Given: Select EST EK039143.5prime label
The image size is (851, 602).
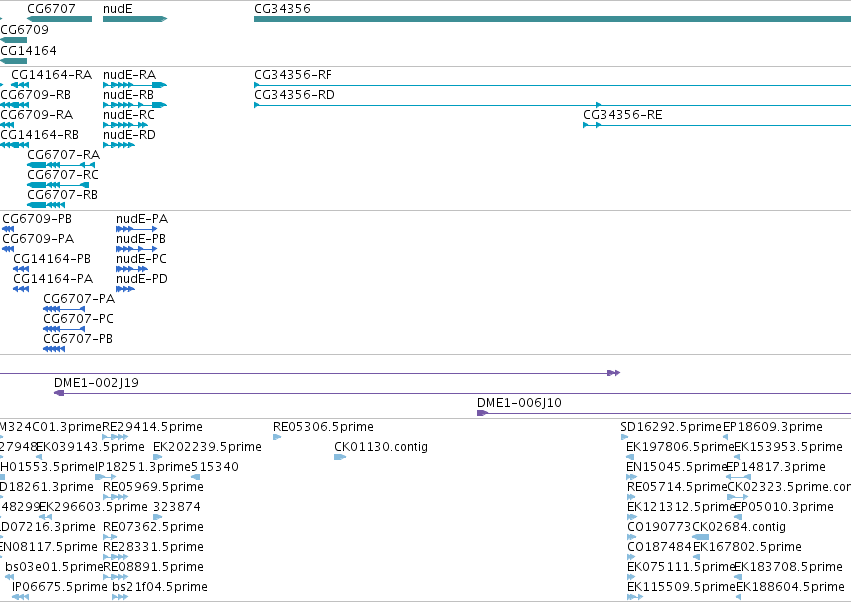Looking at the screenshot, I should [91, 447].
